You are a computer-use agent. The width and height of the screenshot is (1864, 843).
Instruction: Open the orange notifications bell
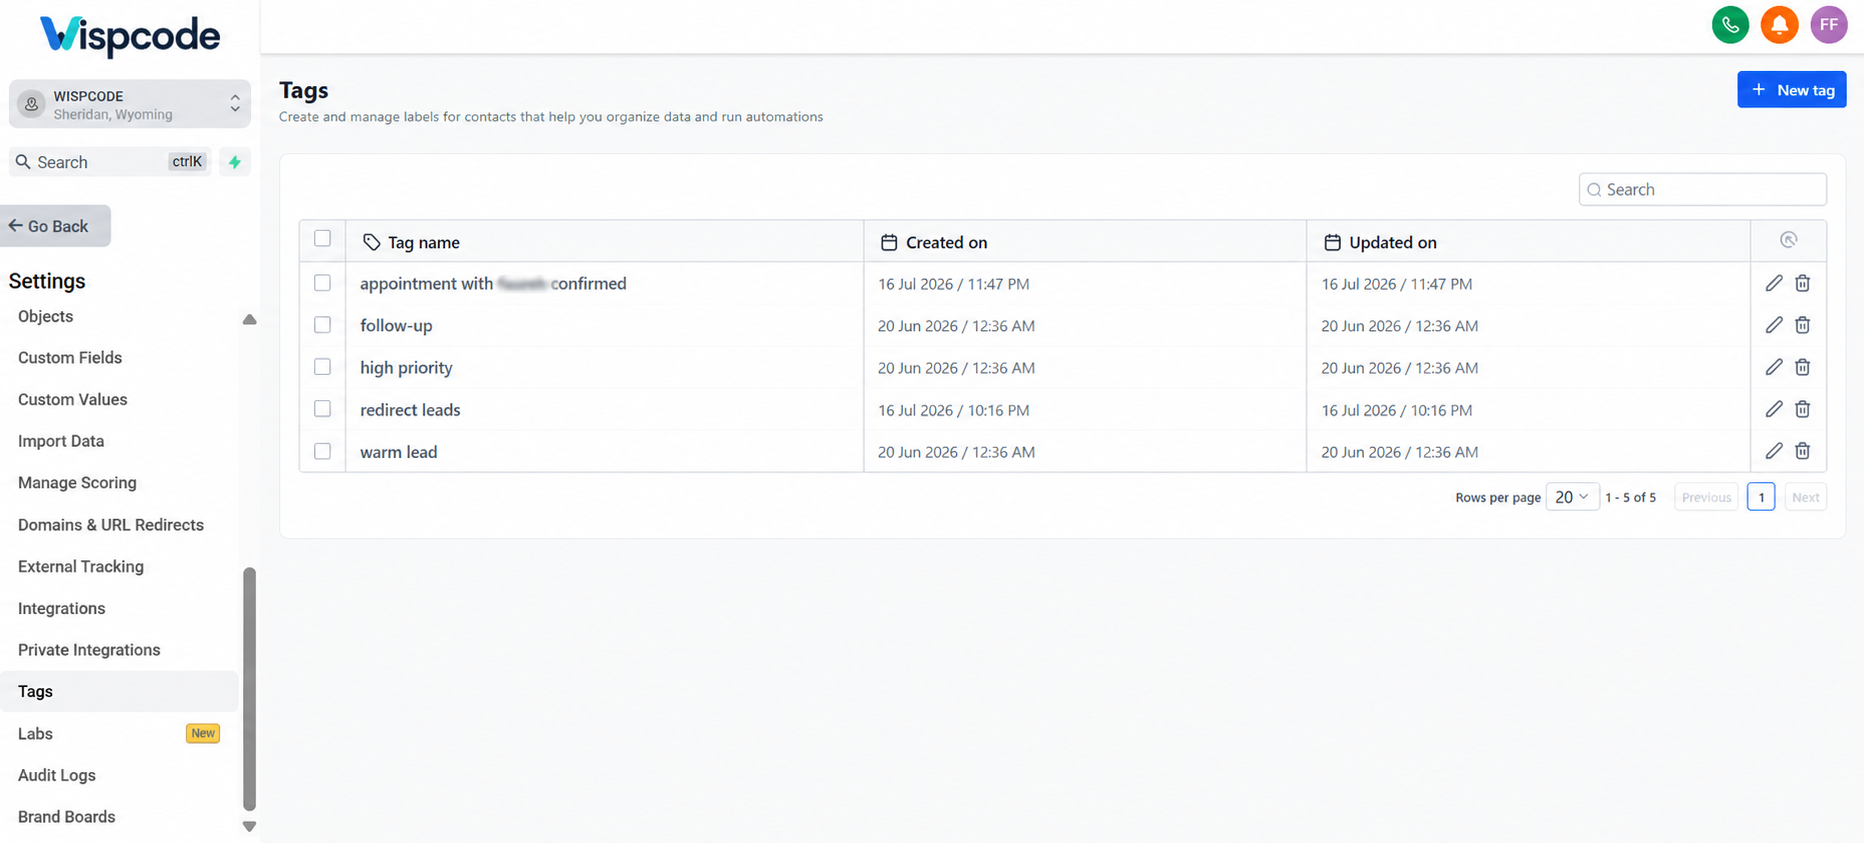(1779, 25)
